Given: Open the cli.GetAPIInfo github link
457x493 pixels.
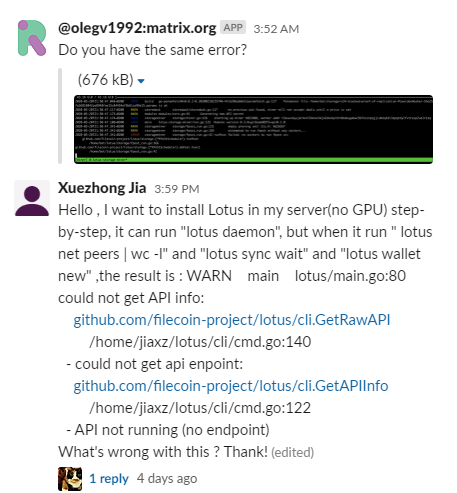Looking at the screenshot, I should (231, 386).
